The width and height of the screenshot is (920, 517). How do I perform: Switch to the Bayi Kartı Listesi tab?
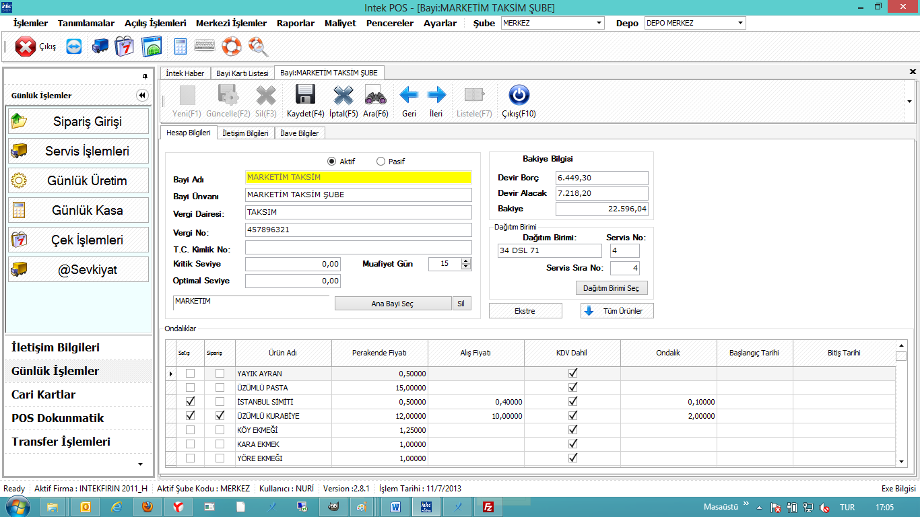tap(242, 73)
